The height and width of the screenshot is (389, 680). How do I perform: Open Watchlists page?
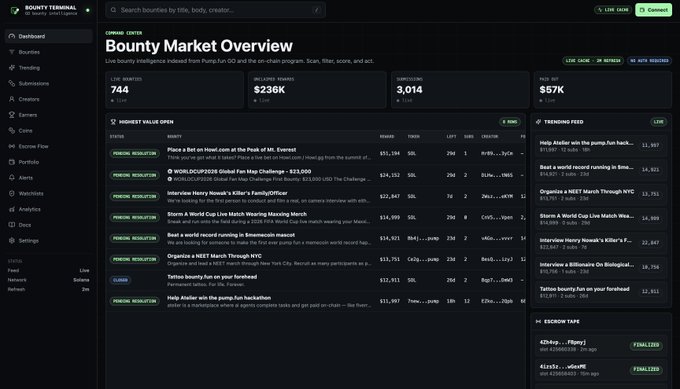pyautogui.click(x=49, y=193)
